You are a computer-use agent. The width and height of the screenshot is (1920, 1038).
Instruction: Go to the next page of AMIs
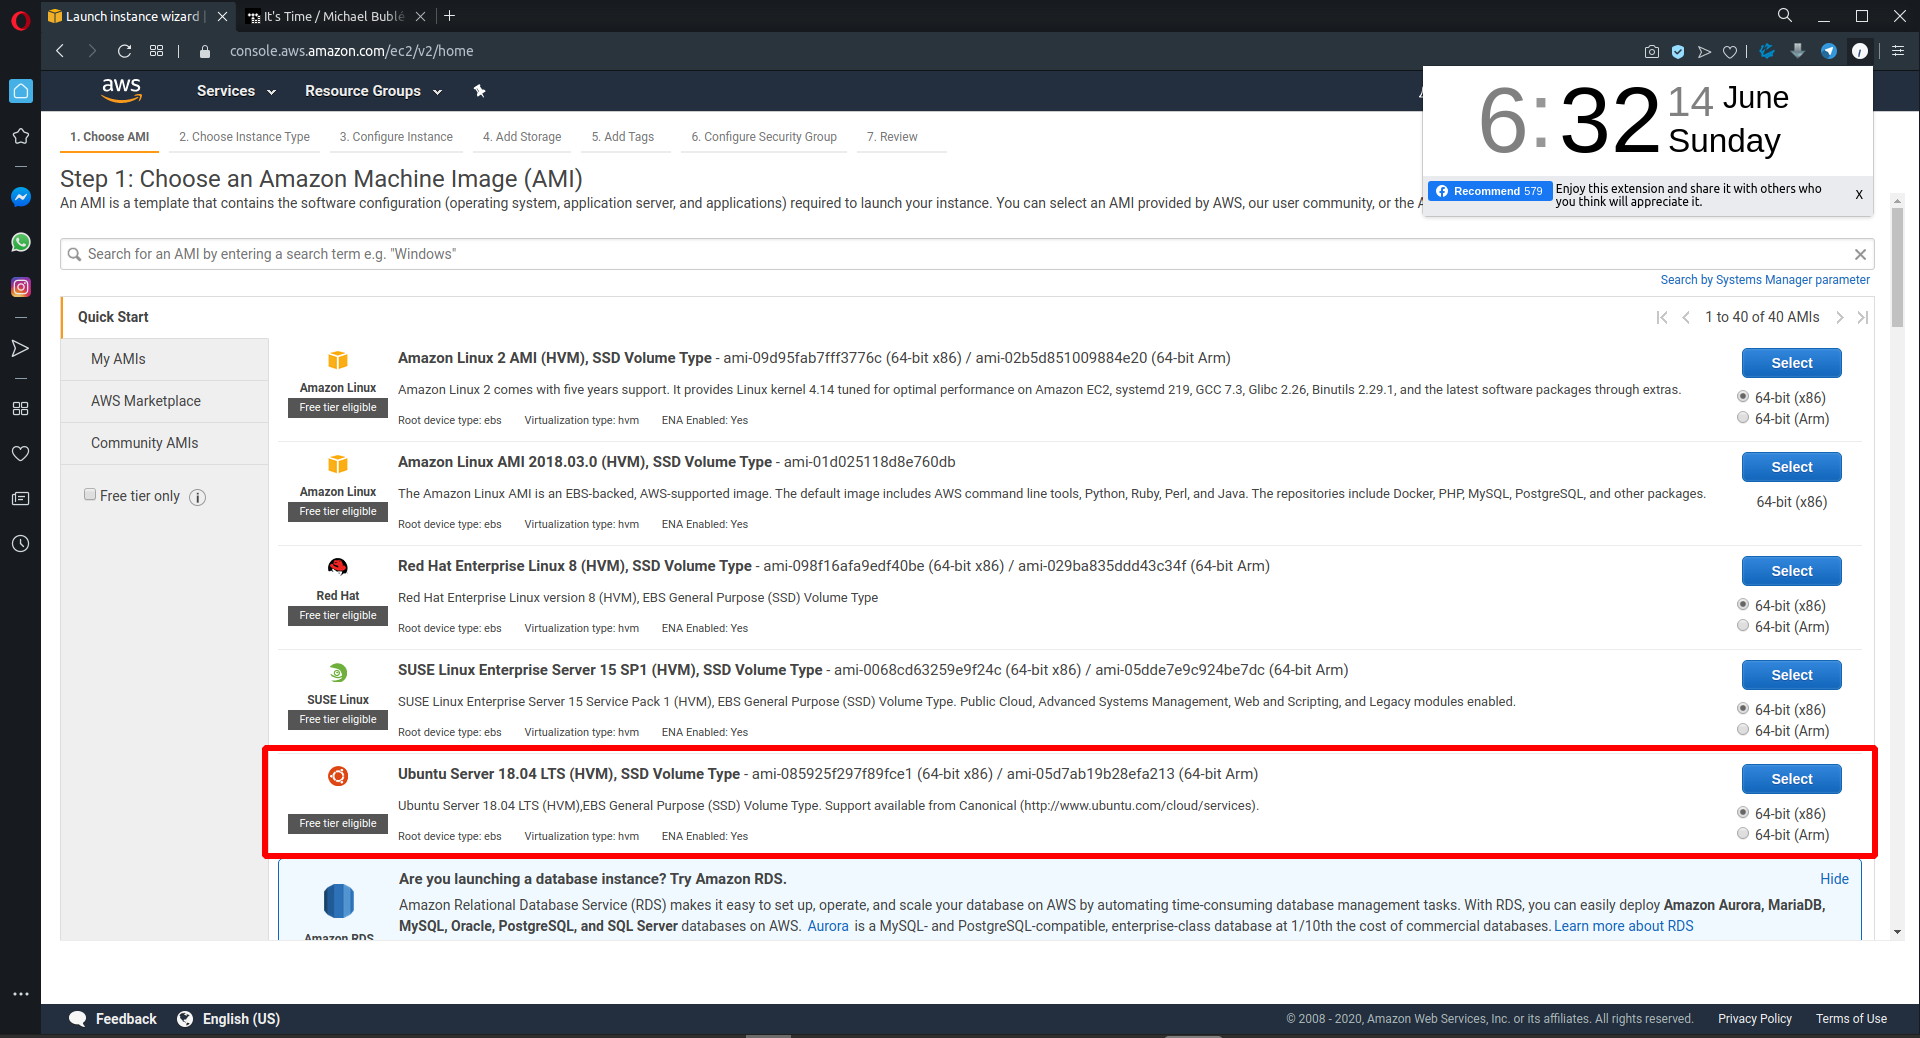point(1840,317)
